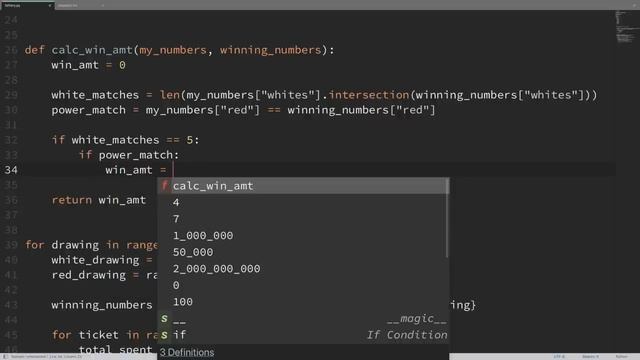The width and height of the screenshot is (640, 360).
Task: Click win_amt = 0 on line 27
Action: click(89, 65)
